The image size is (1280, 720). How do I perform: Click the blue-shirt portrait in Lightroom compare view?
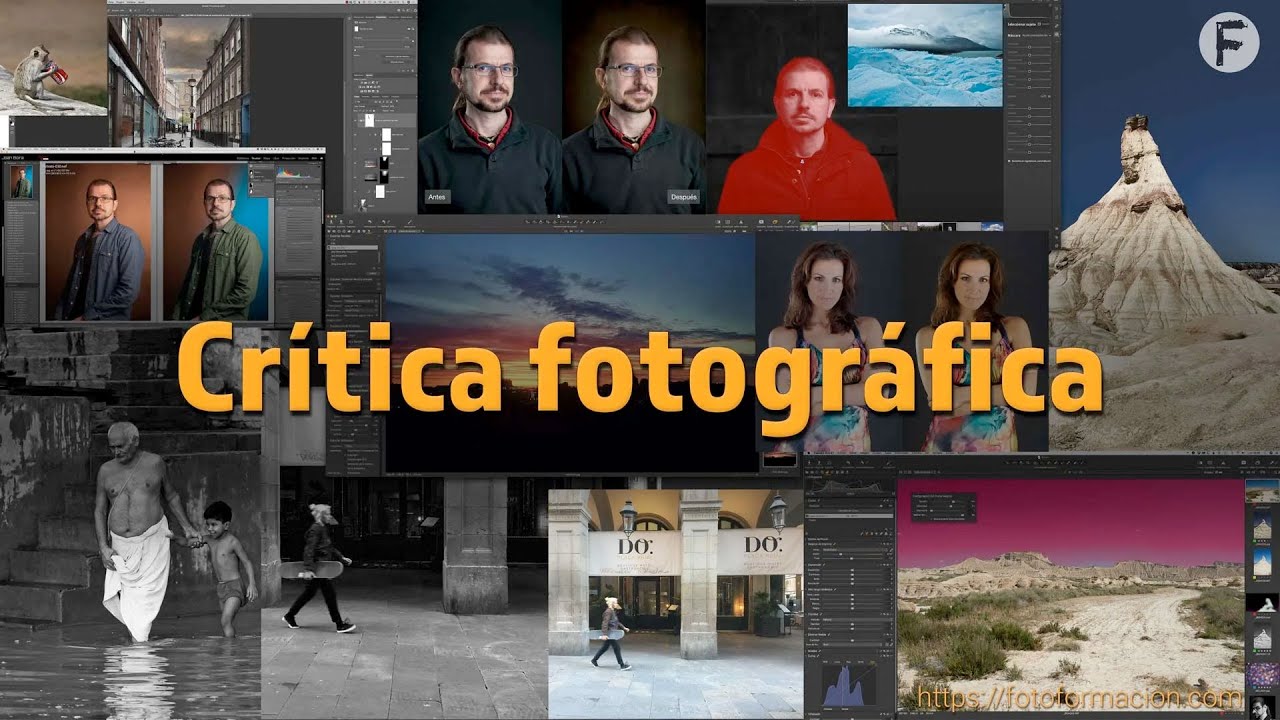click(x=98, y=241)
